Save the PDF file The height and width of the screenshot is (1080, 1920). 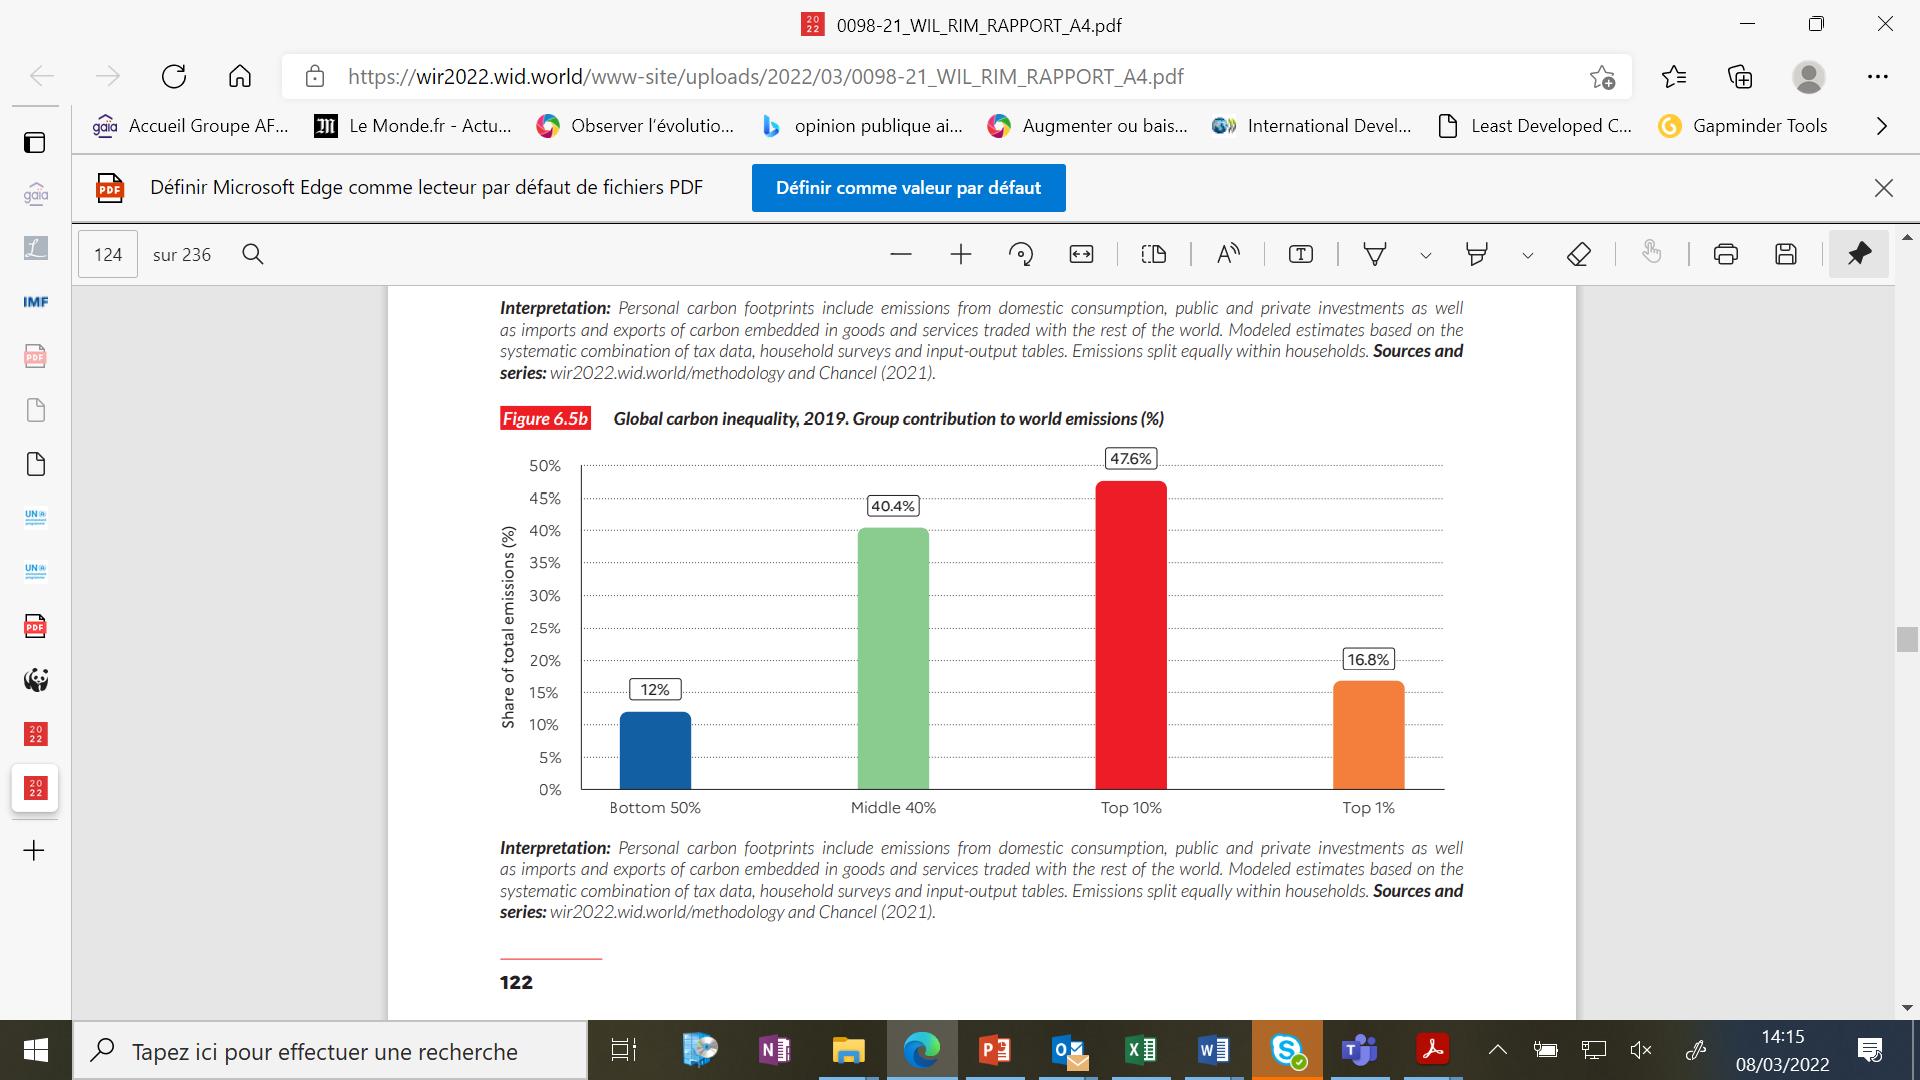[1786, 254]
